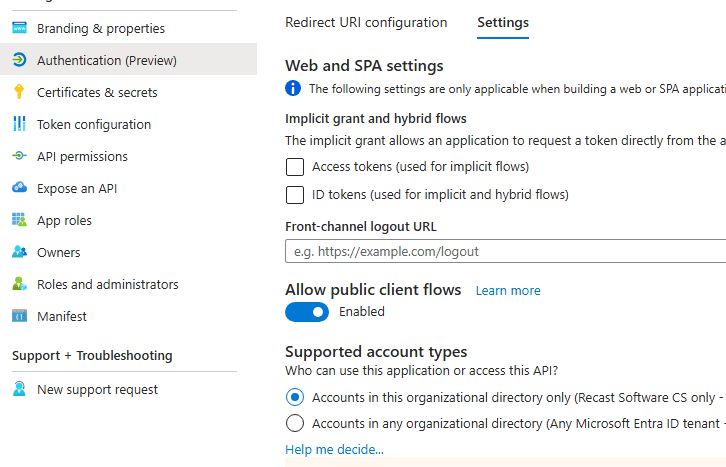726x467 pixels.
Task: Click the Roles and administrators icon
Action: pos(19,284)
